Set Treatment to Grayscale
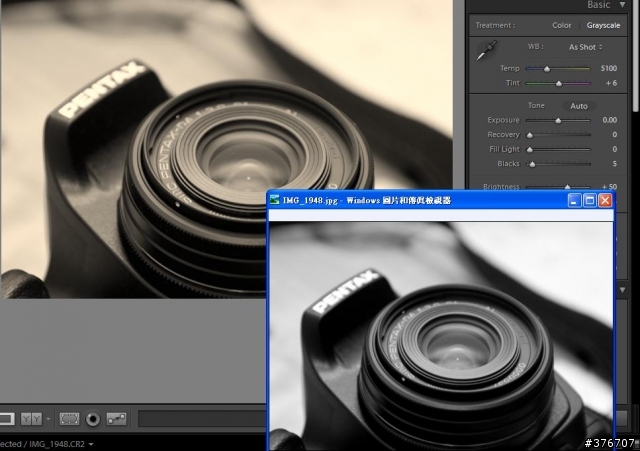Screen dimensions: 640x451 coord(603,25)
